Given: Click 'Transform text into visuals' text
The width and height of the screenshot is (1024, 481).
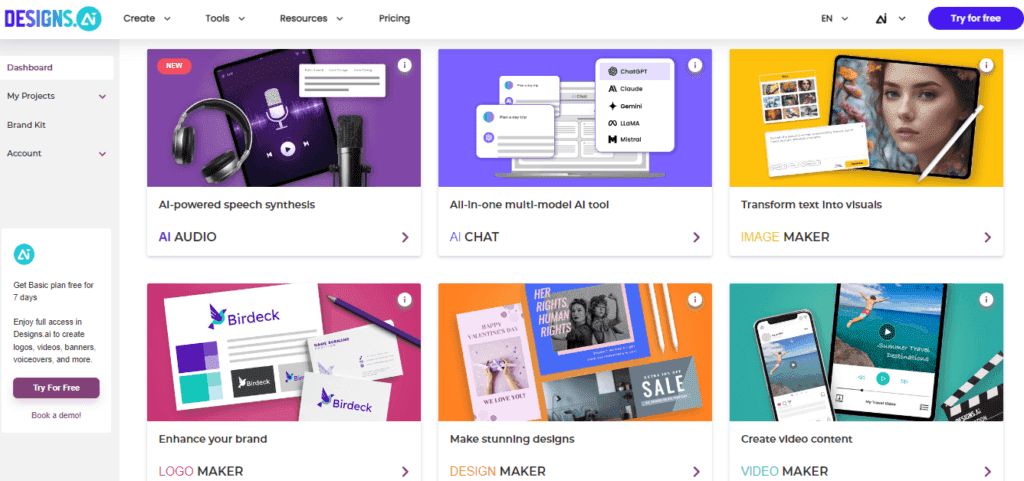Looking at the screenshot, I should [811, 205].
